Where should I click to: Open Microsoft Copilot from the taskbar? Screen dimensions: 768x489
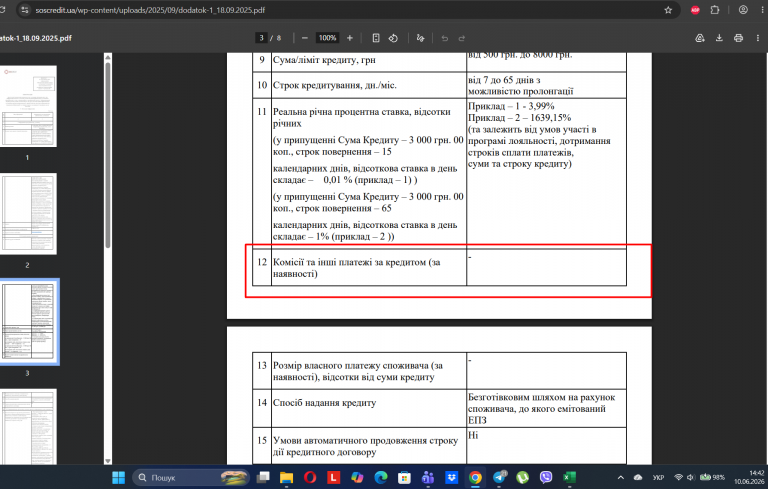pyautogui.click(x=357, y=477)
